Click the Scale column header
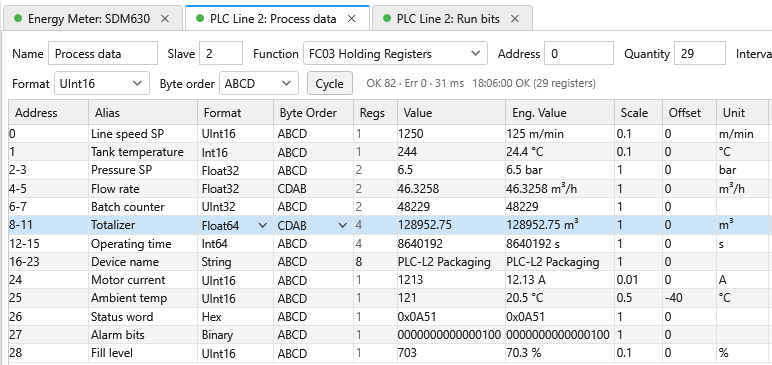 (639, 113)
